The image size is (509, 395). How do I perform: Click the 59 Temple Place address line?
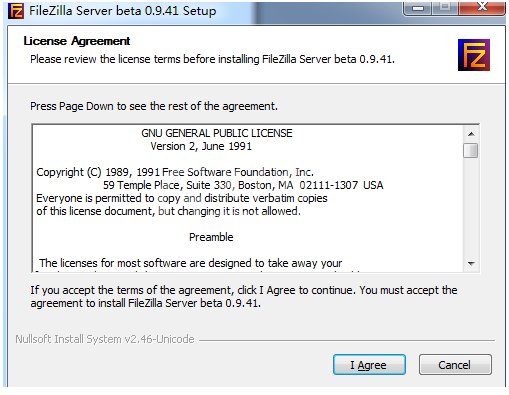click(243, 185)
